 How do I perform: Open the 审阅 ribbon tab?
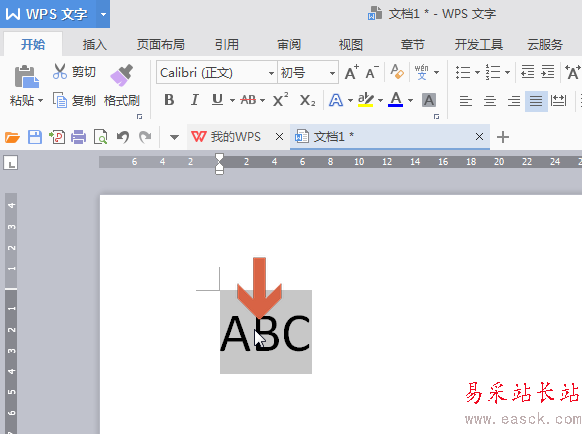pos(289,45)
